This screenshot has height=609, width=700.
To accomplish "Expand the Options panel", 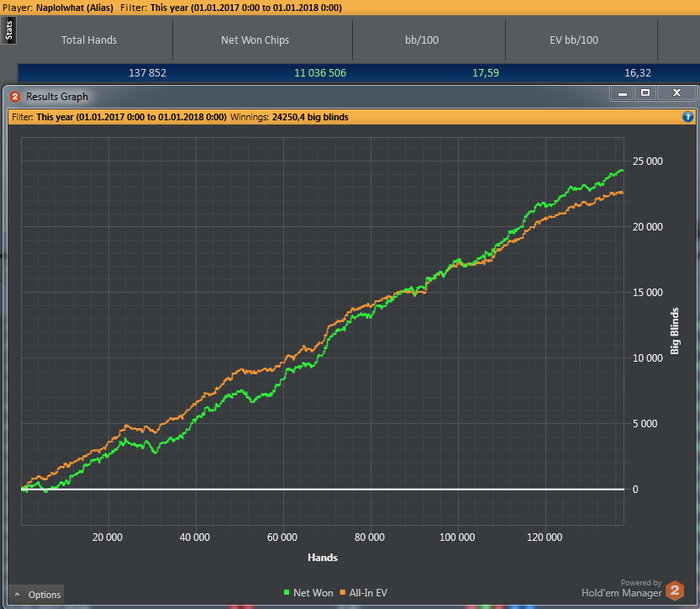I will [37, 595].
